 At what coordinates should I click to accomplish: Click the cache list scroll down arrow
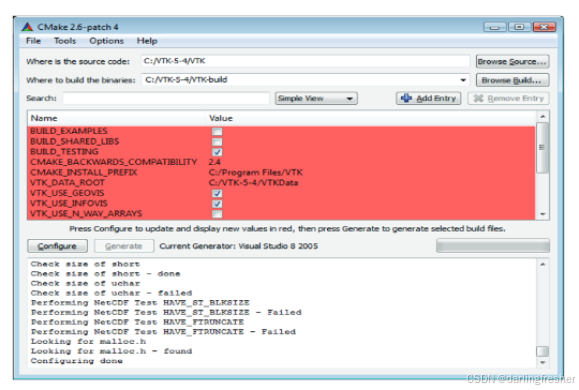pos(542,214)
